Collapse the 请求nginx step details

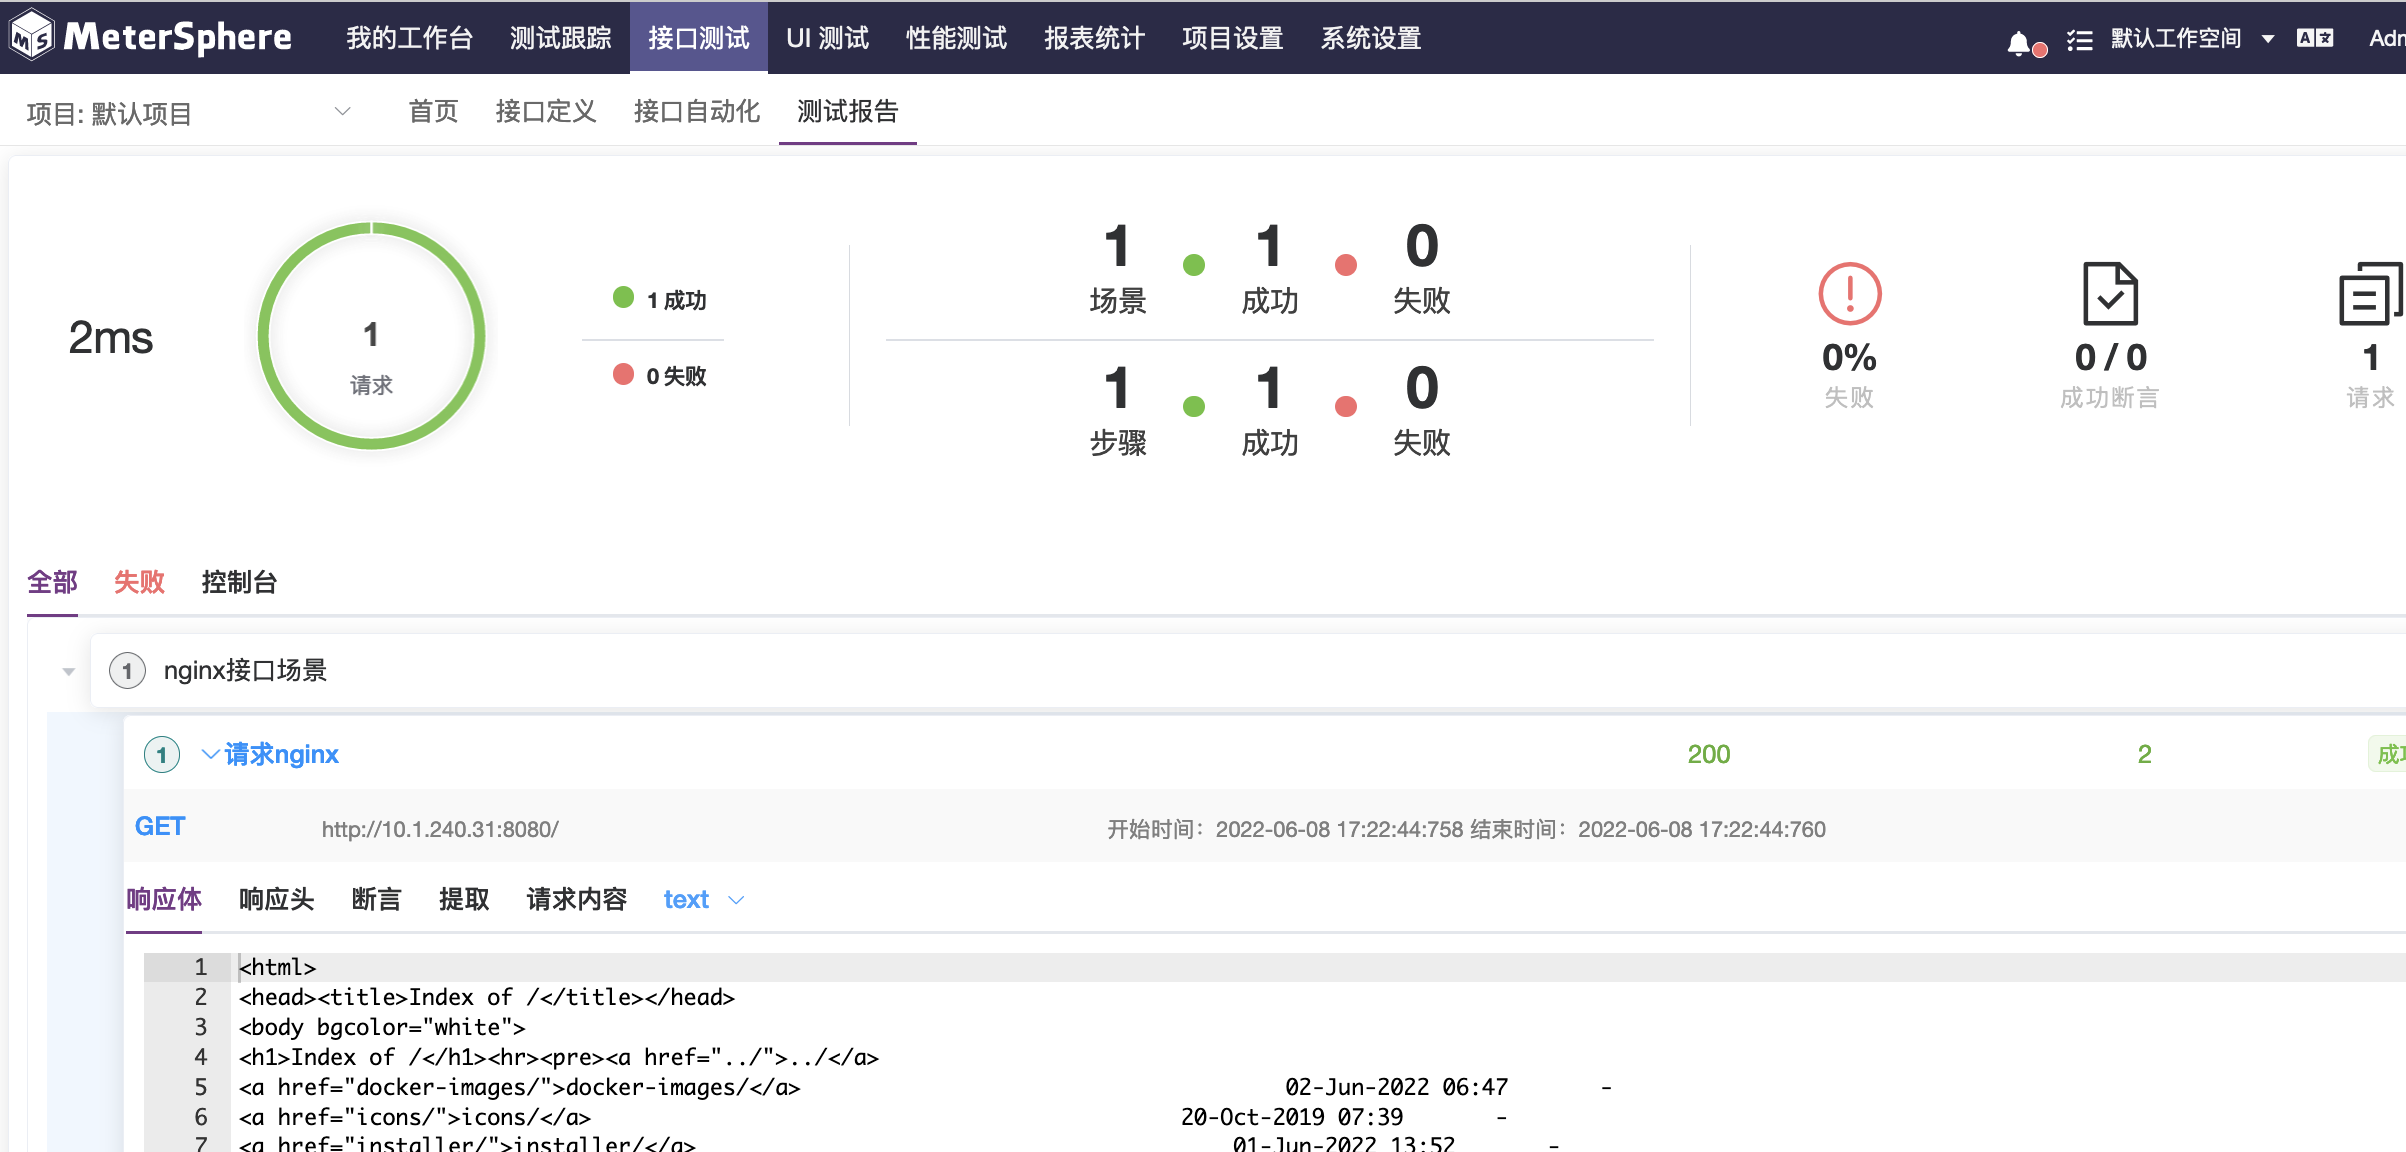[x=208, y=754]
